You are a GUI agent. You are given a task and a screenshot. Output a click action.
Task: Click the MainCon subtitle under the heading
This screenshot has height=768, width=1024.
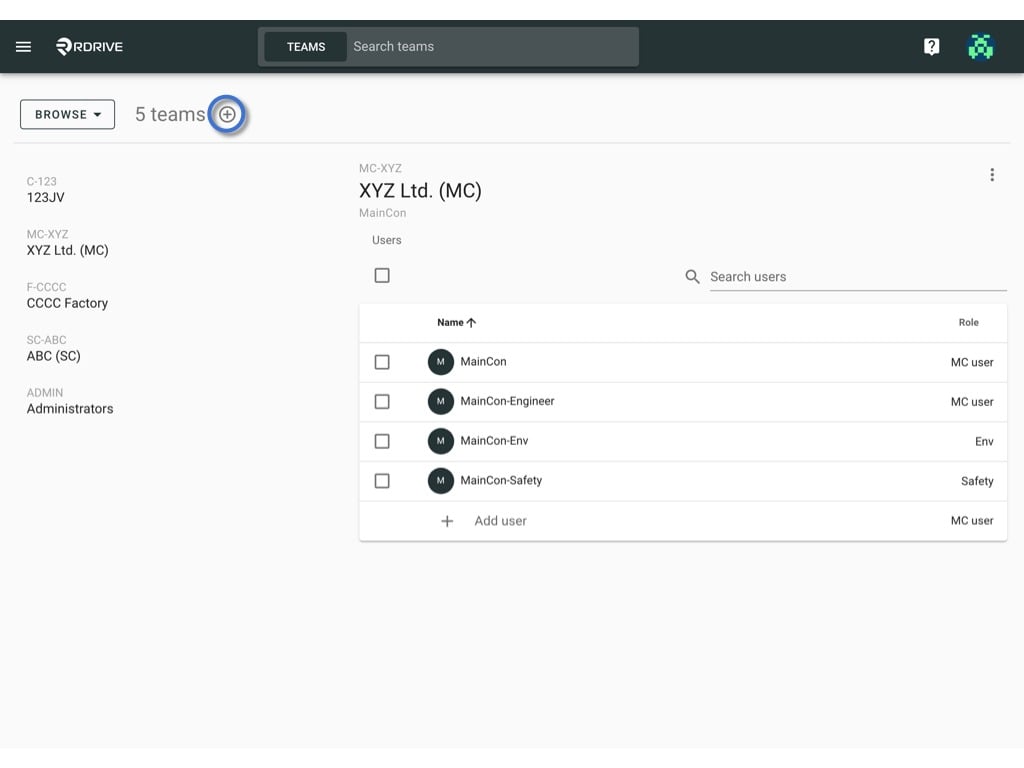click(383, 213)
